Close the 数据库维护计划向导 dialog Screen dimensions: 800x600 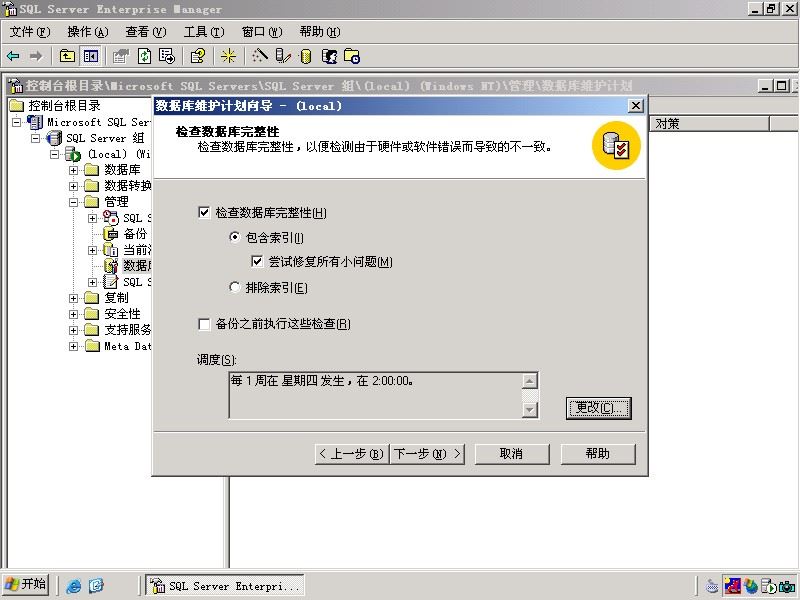[635, 106]
